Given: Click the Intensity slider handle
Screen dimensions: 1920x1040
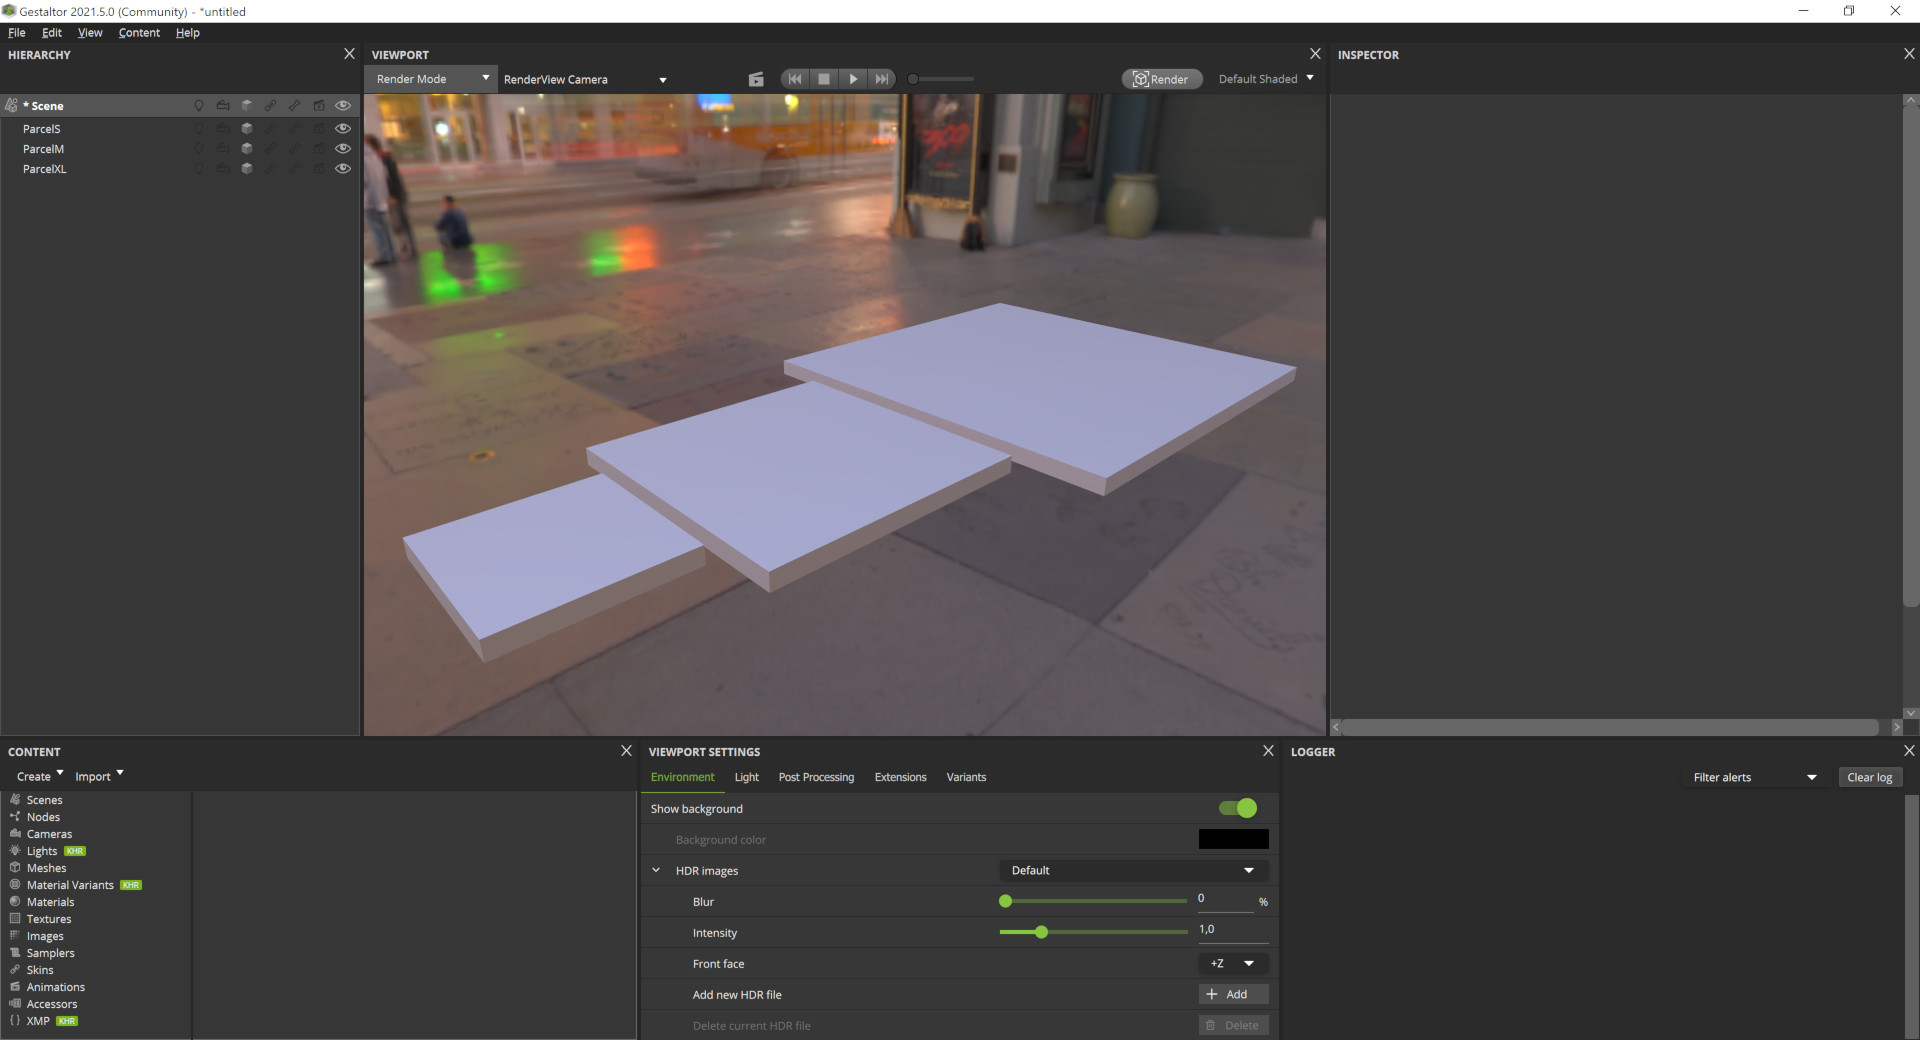Looking at the screenshot, I should [1041, 932].
